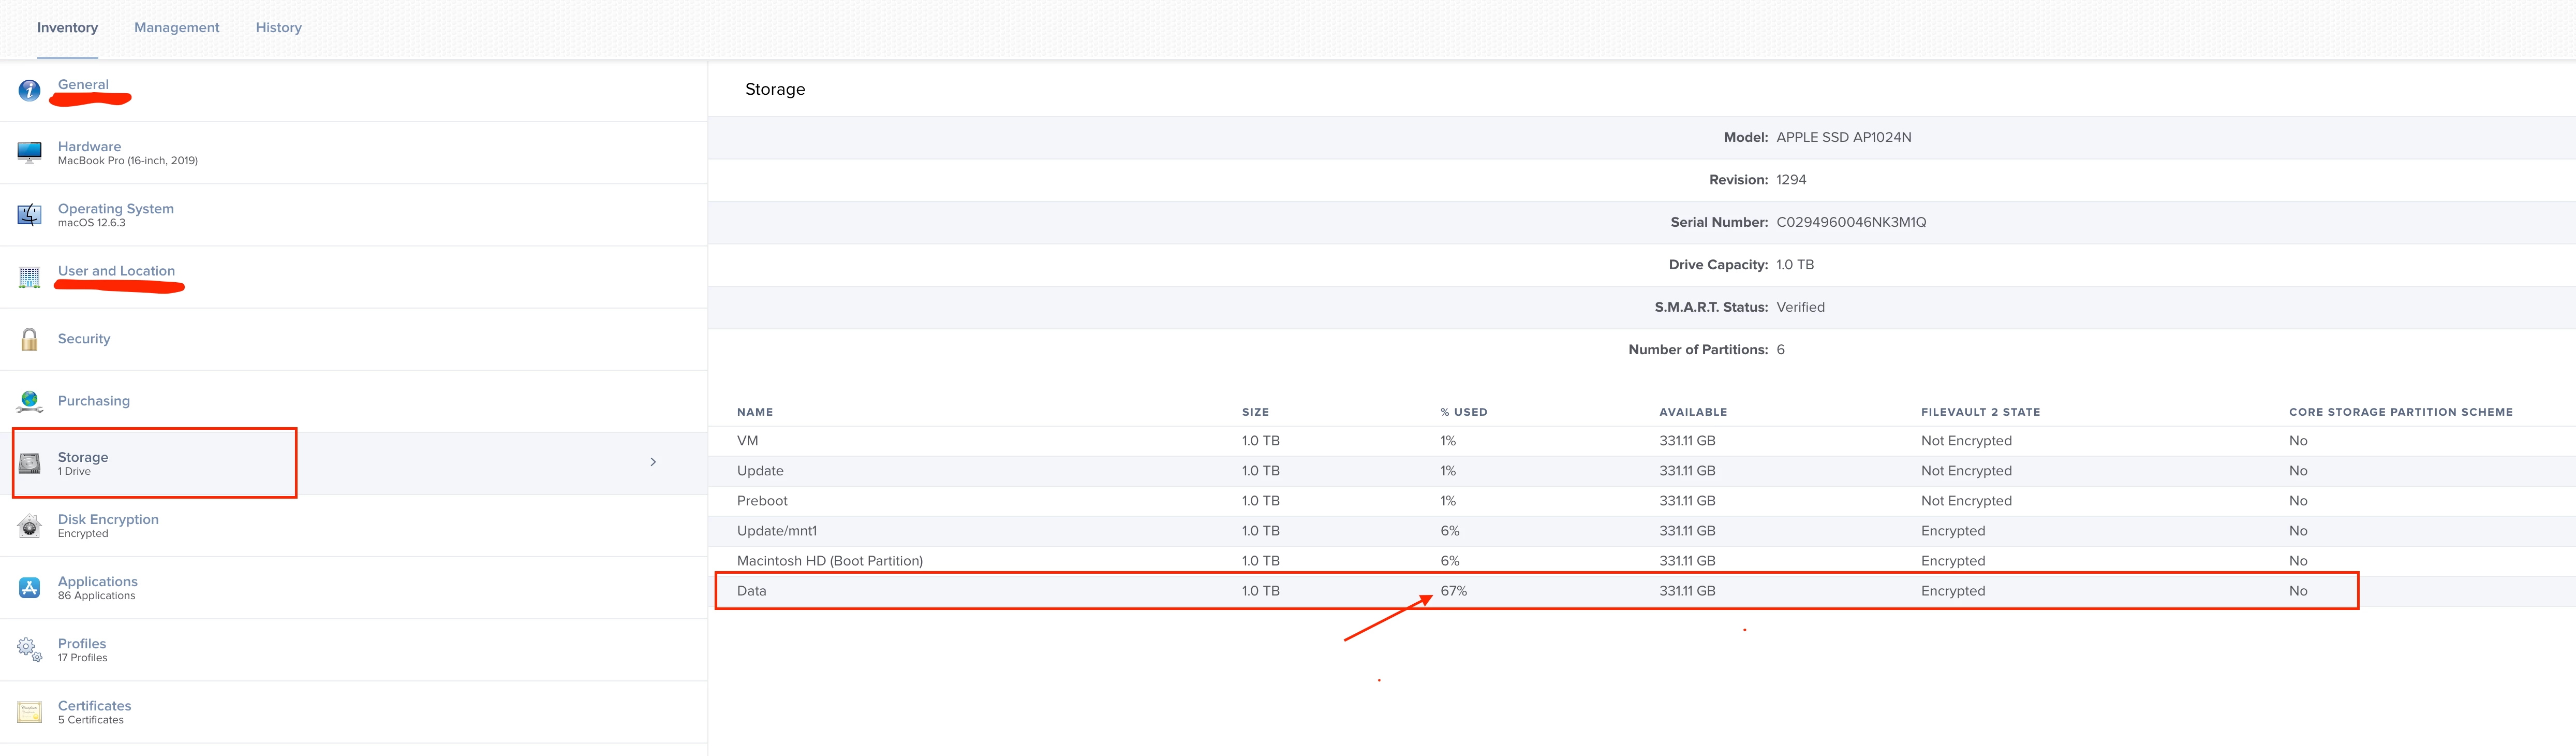The image size is (2576, 756).
Task: Switch to the History tab
Action: (279, 28)
